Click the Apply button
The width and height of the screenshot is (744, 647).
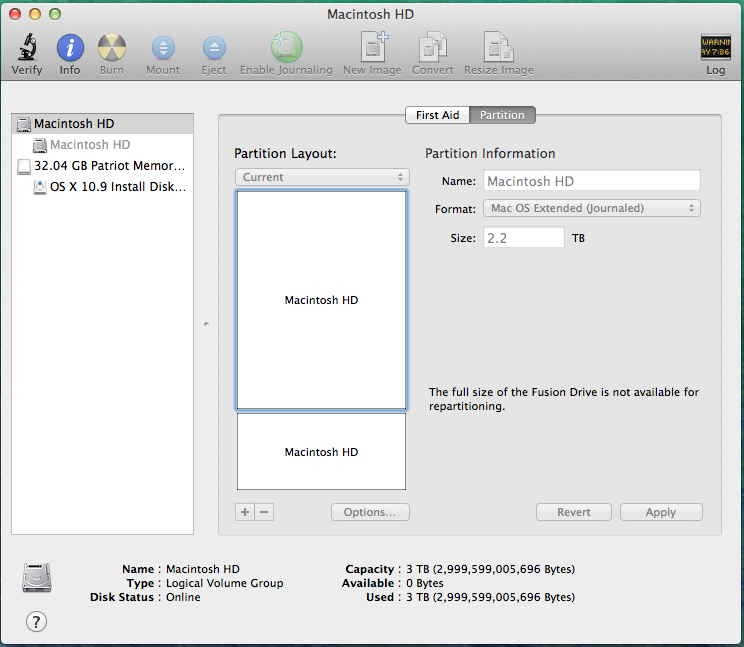[x=661, y=512]
